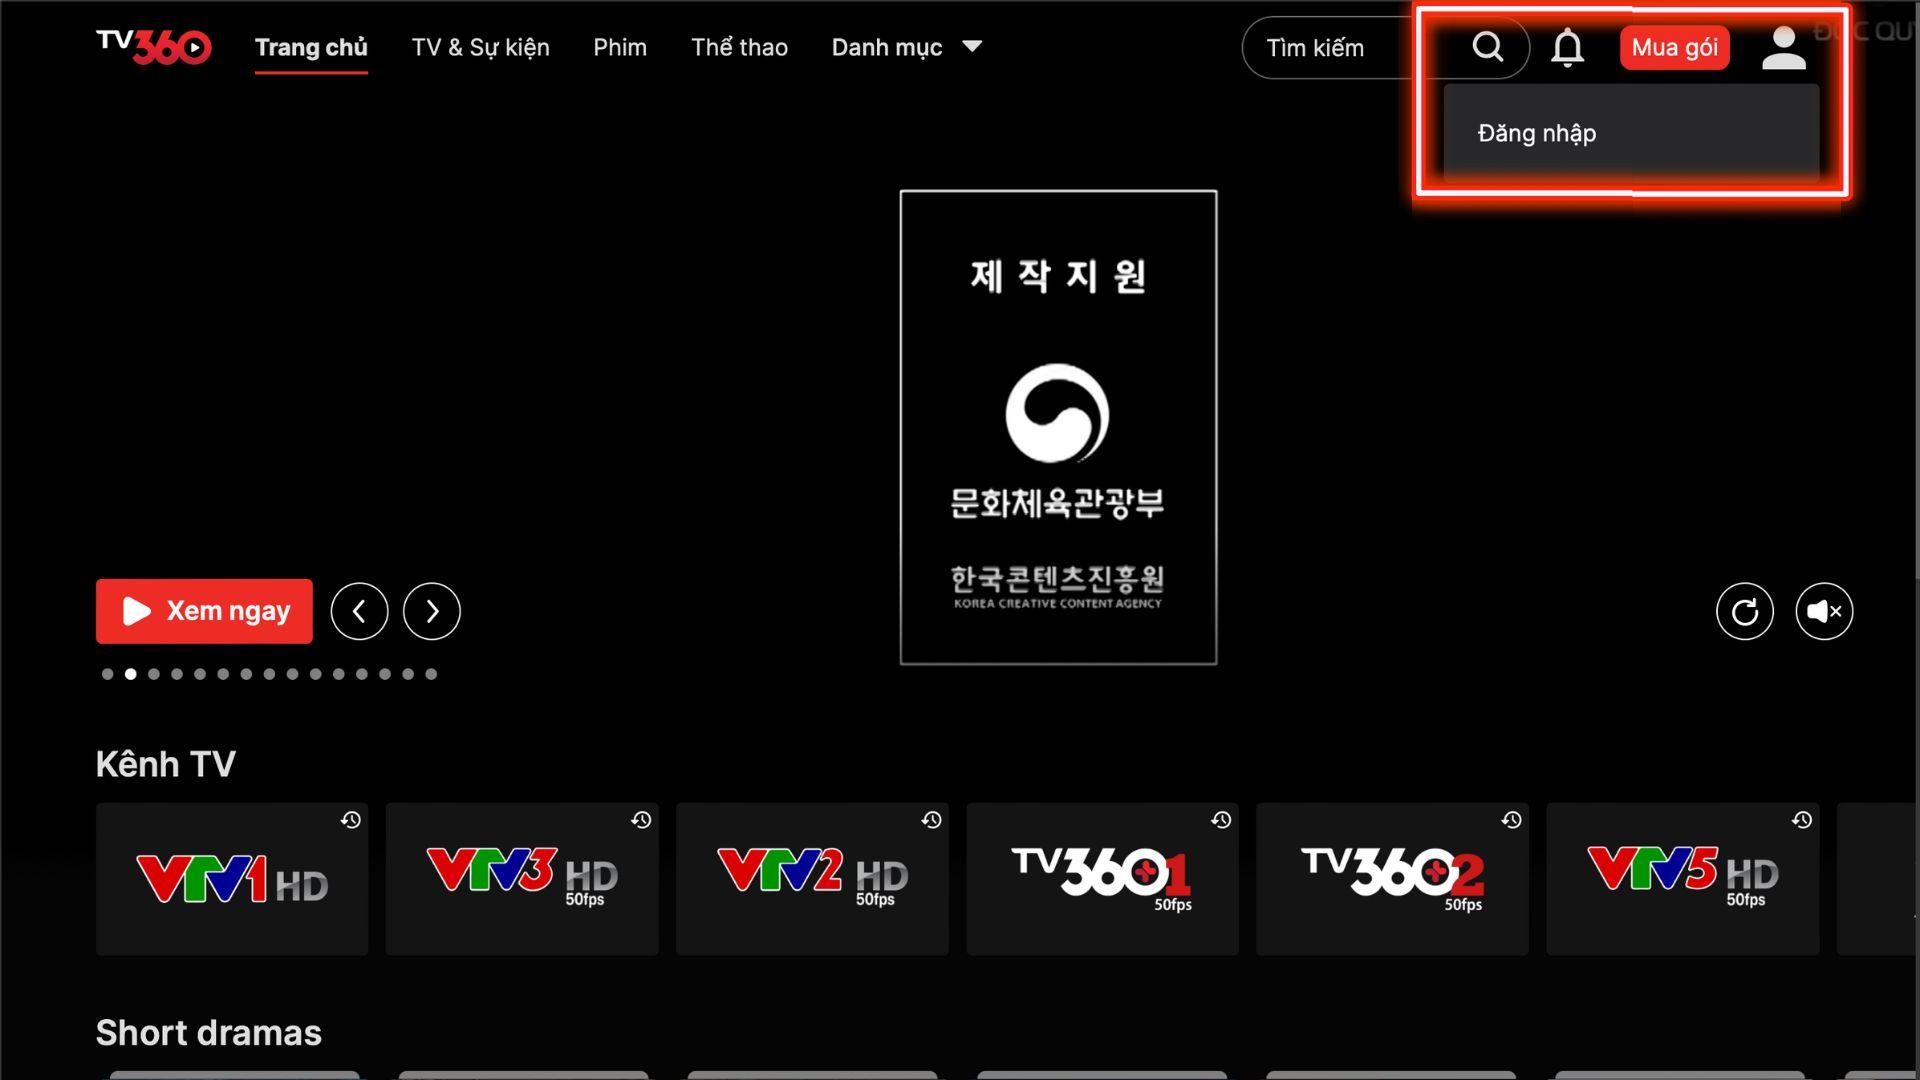Open the notifications bell

coord(1567,47)
